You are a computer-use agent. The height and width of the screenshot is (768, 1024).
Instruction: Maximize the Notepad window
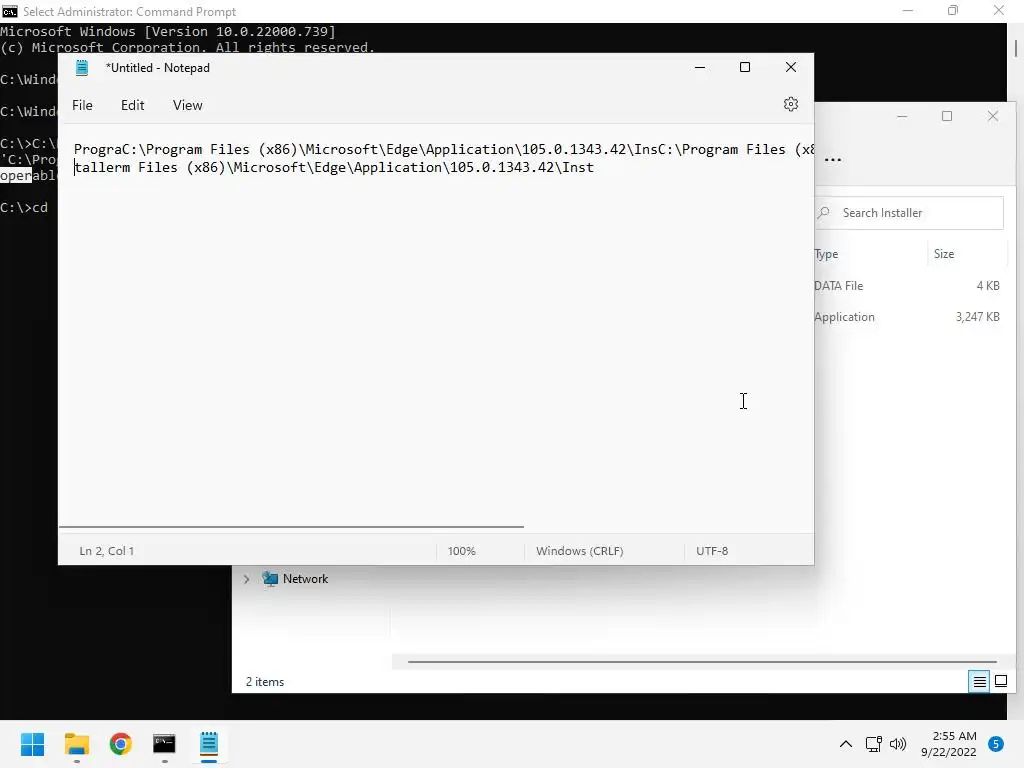click(744, 67)
